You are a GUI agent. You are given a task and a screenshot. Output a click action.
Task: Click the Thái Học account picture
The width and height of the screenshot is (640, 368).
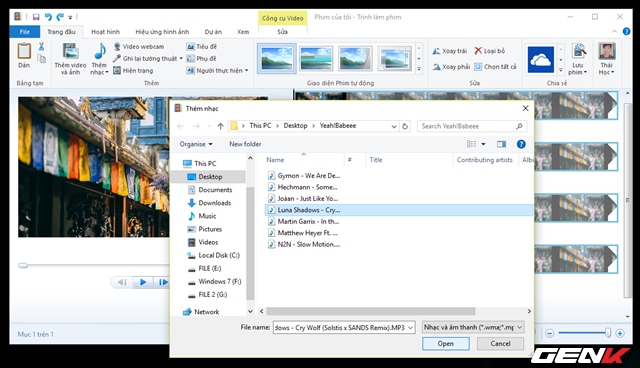tap(607, 51)
